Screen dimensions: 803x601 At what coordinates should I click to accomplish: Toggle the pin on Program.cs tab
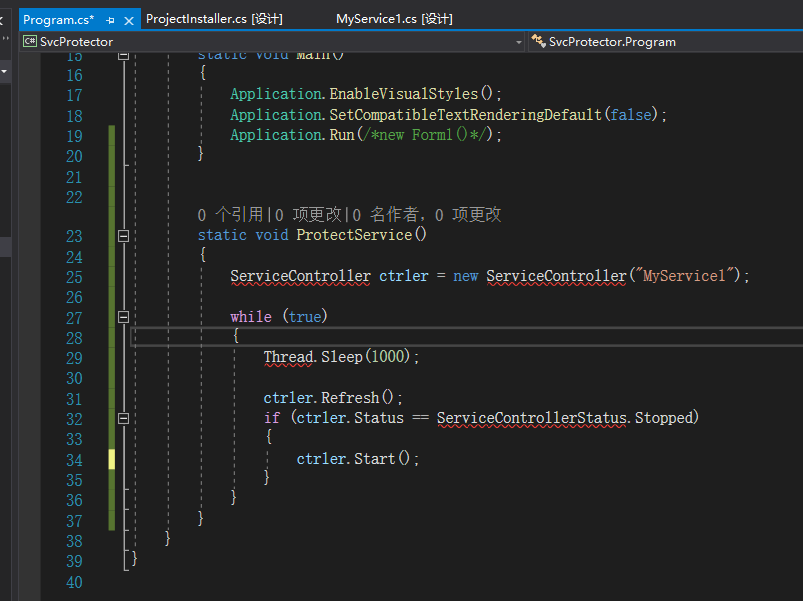pyautogui.click(x=110, y=20)
